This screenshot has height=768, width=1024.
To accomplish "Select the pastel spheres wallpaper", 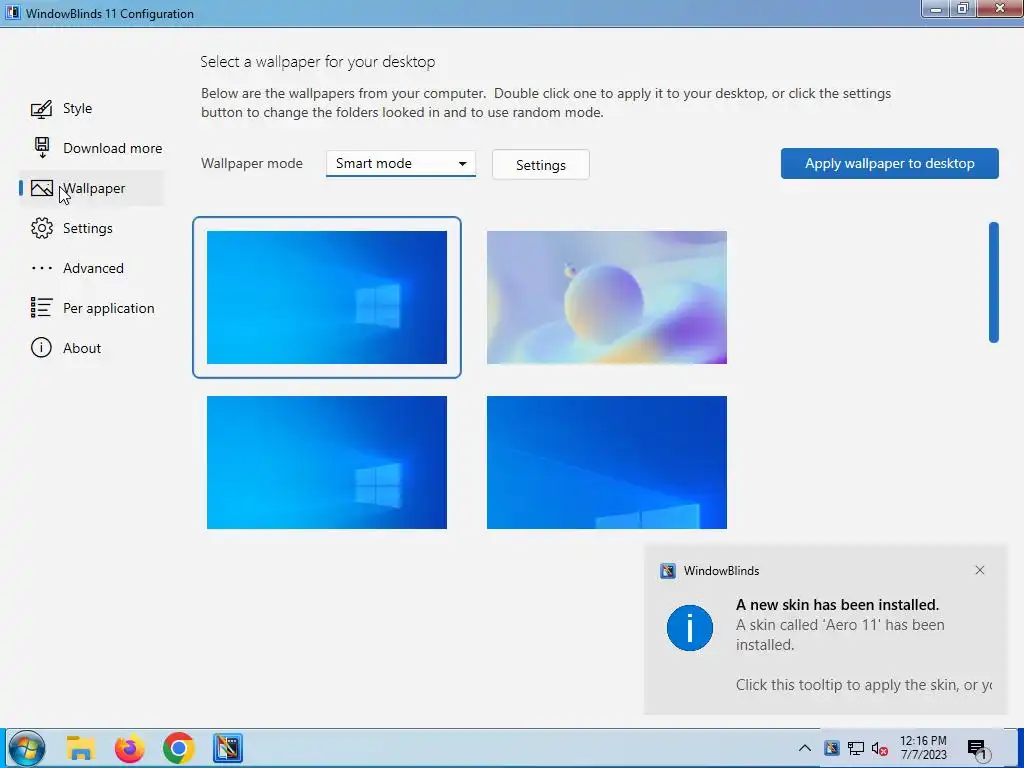I will [607, 297].
